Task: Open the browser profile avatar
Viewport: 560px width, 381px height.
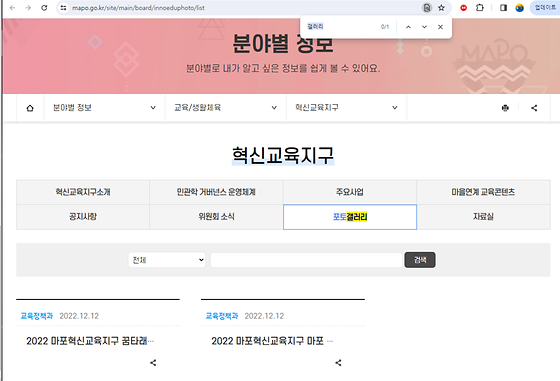Action: pos(519,7)
